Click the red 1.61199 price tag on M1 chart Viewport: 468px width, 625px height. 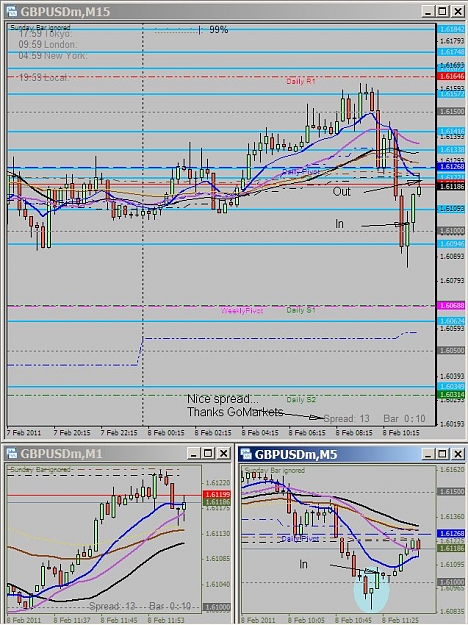click(217, 495)
